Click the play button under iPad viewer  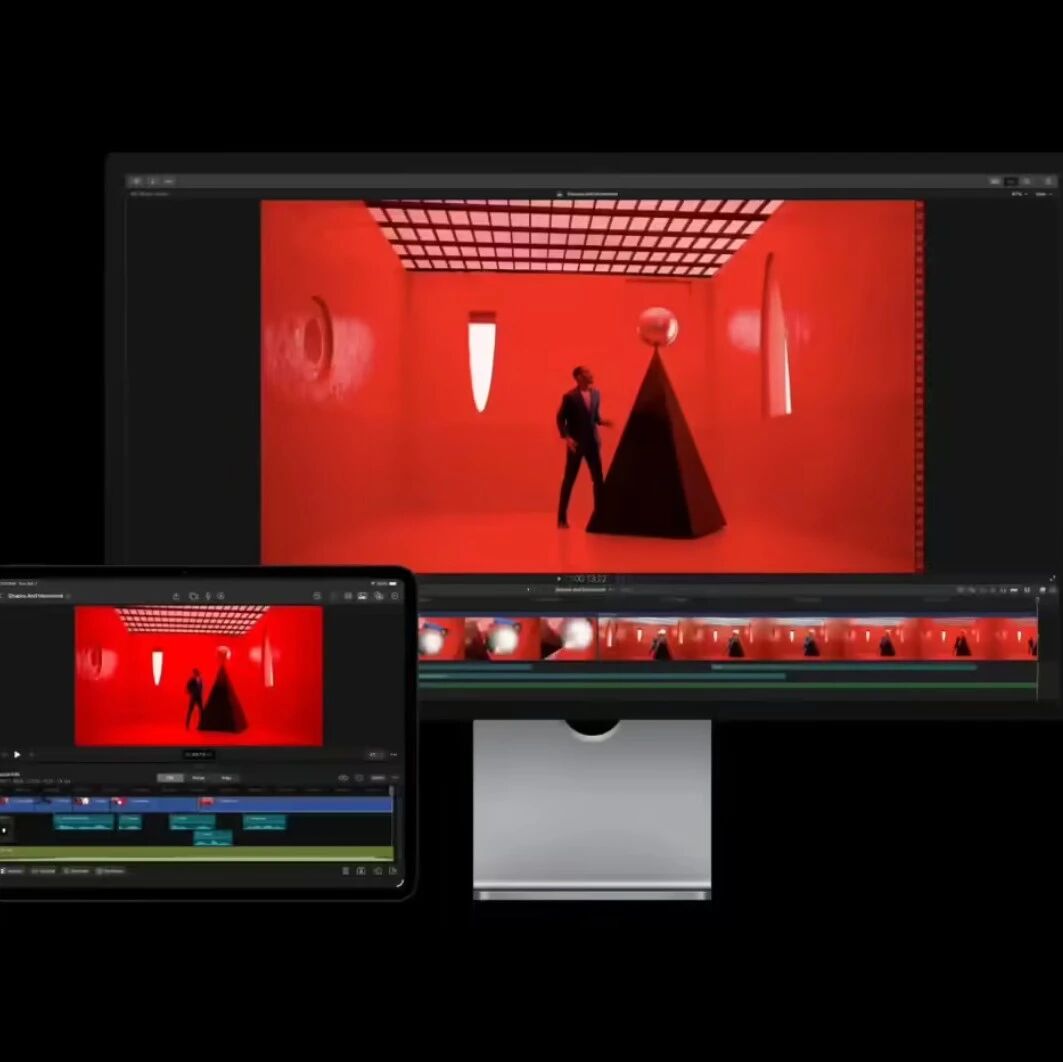[17, 755]
